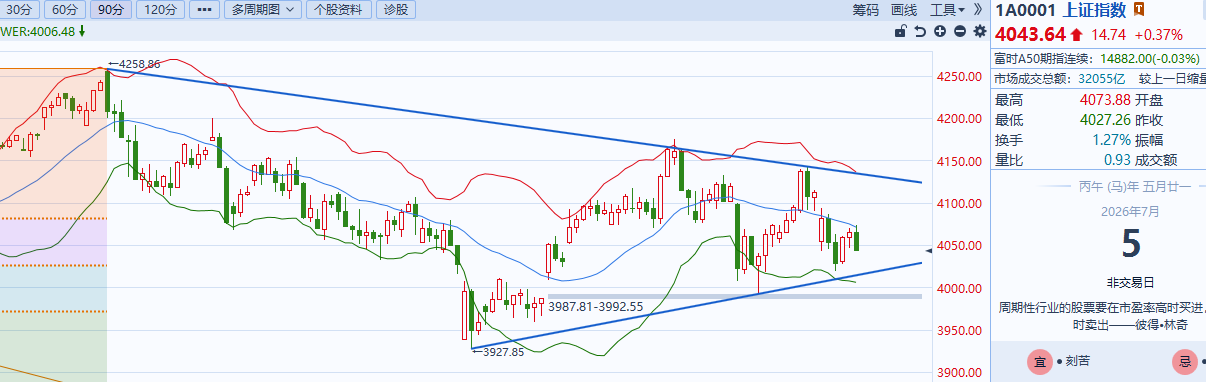The width and height of the screenshot is (1206, 382).
Task: Click the undo arrow icon
Action: pos(920,31)
